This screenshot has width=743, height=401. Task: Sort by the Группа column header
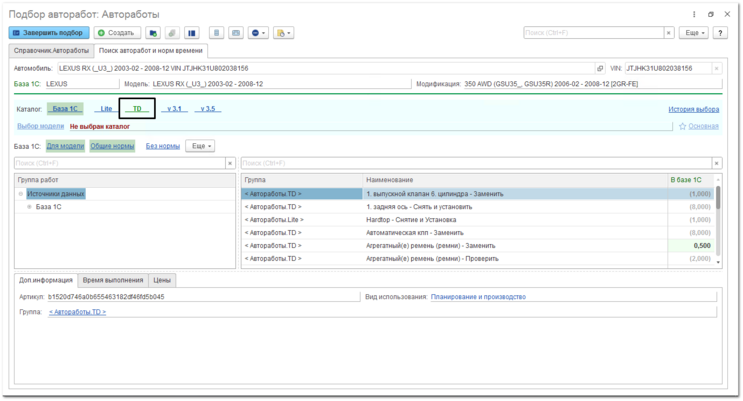pos(302,180)
